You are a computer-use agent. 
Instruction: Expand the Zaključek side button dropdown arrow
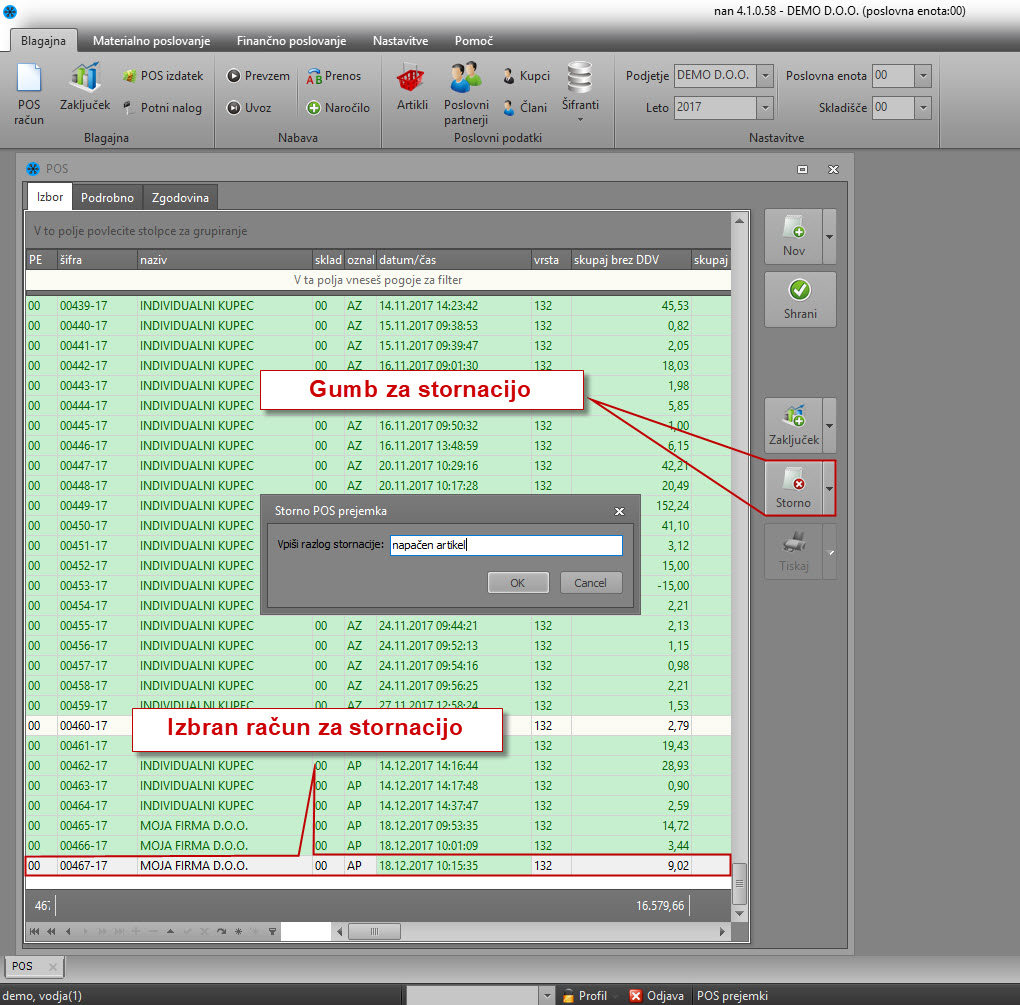[x=829, y=425]
